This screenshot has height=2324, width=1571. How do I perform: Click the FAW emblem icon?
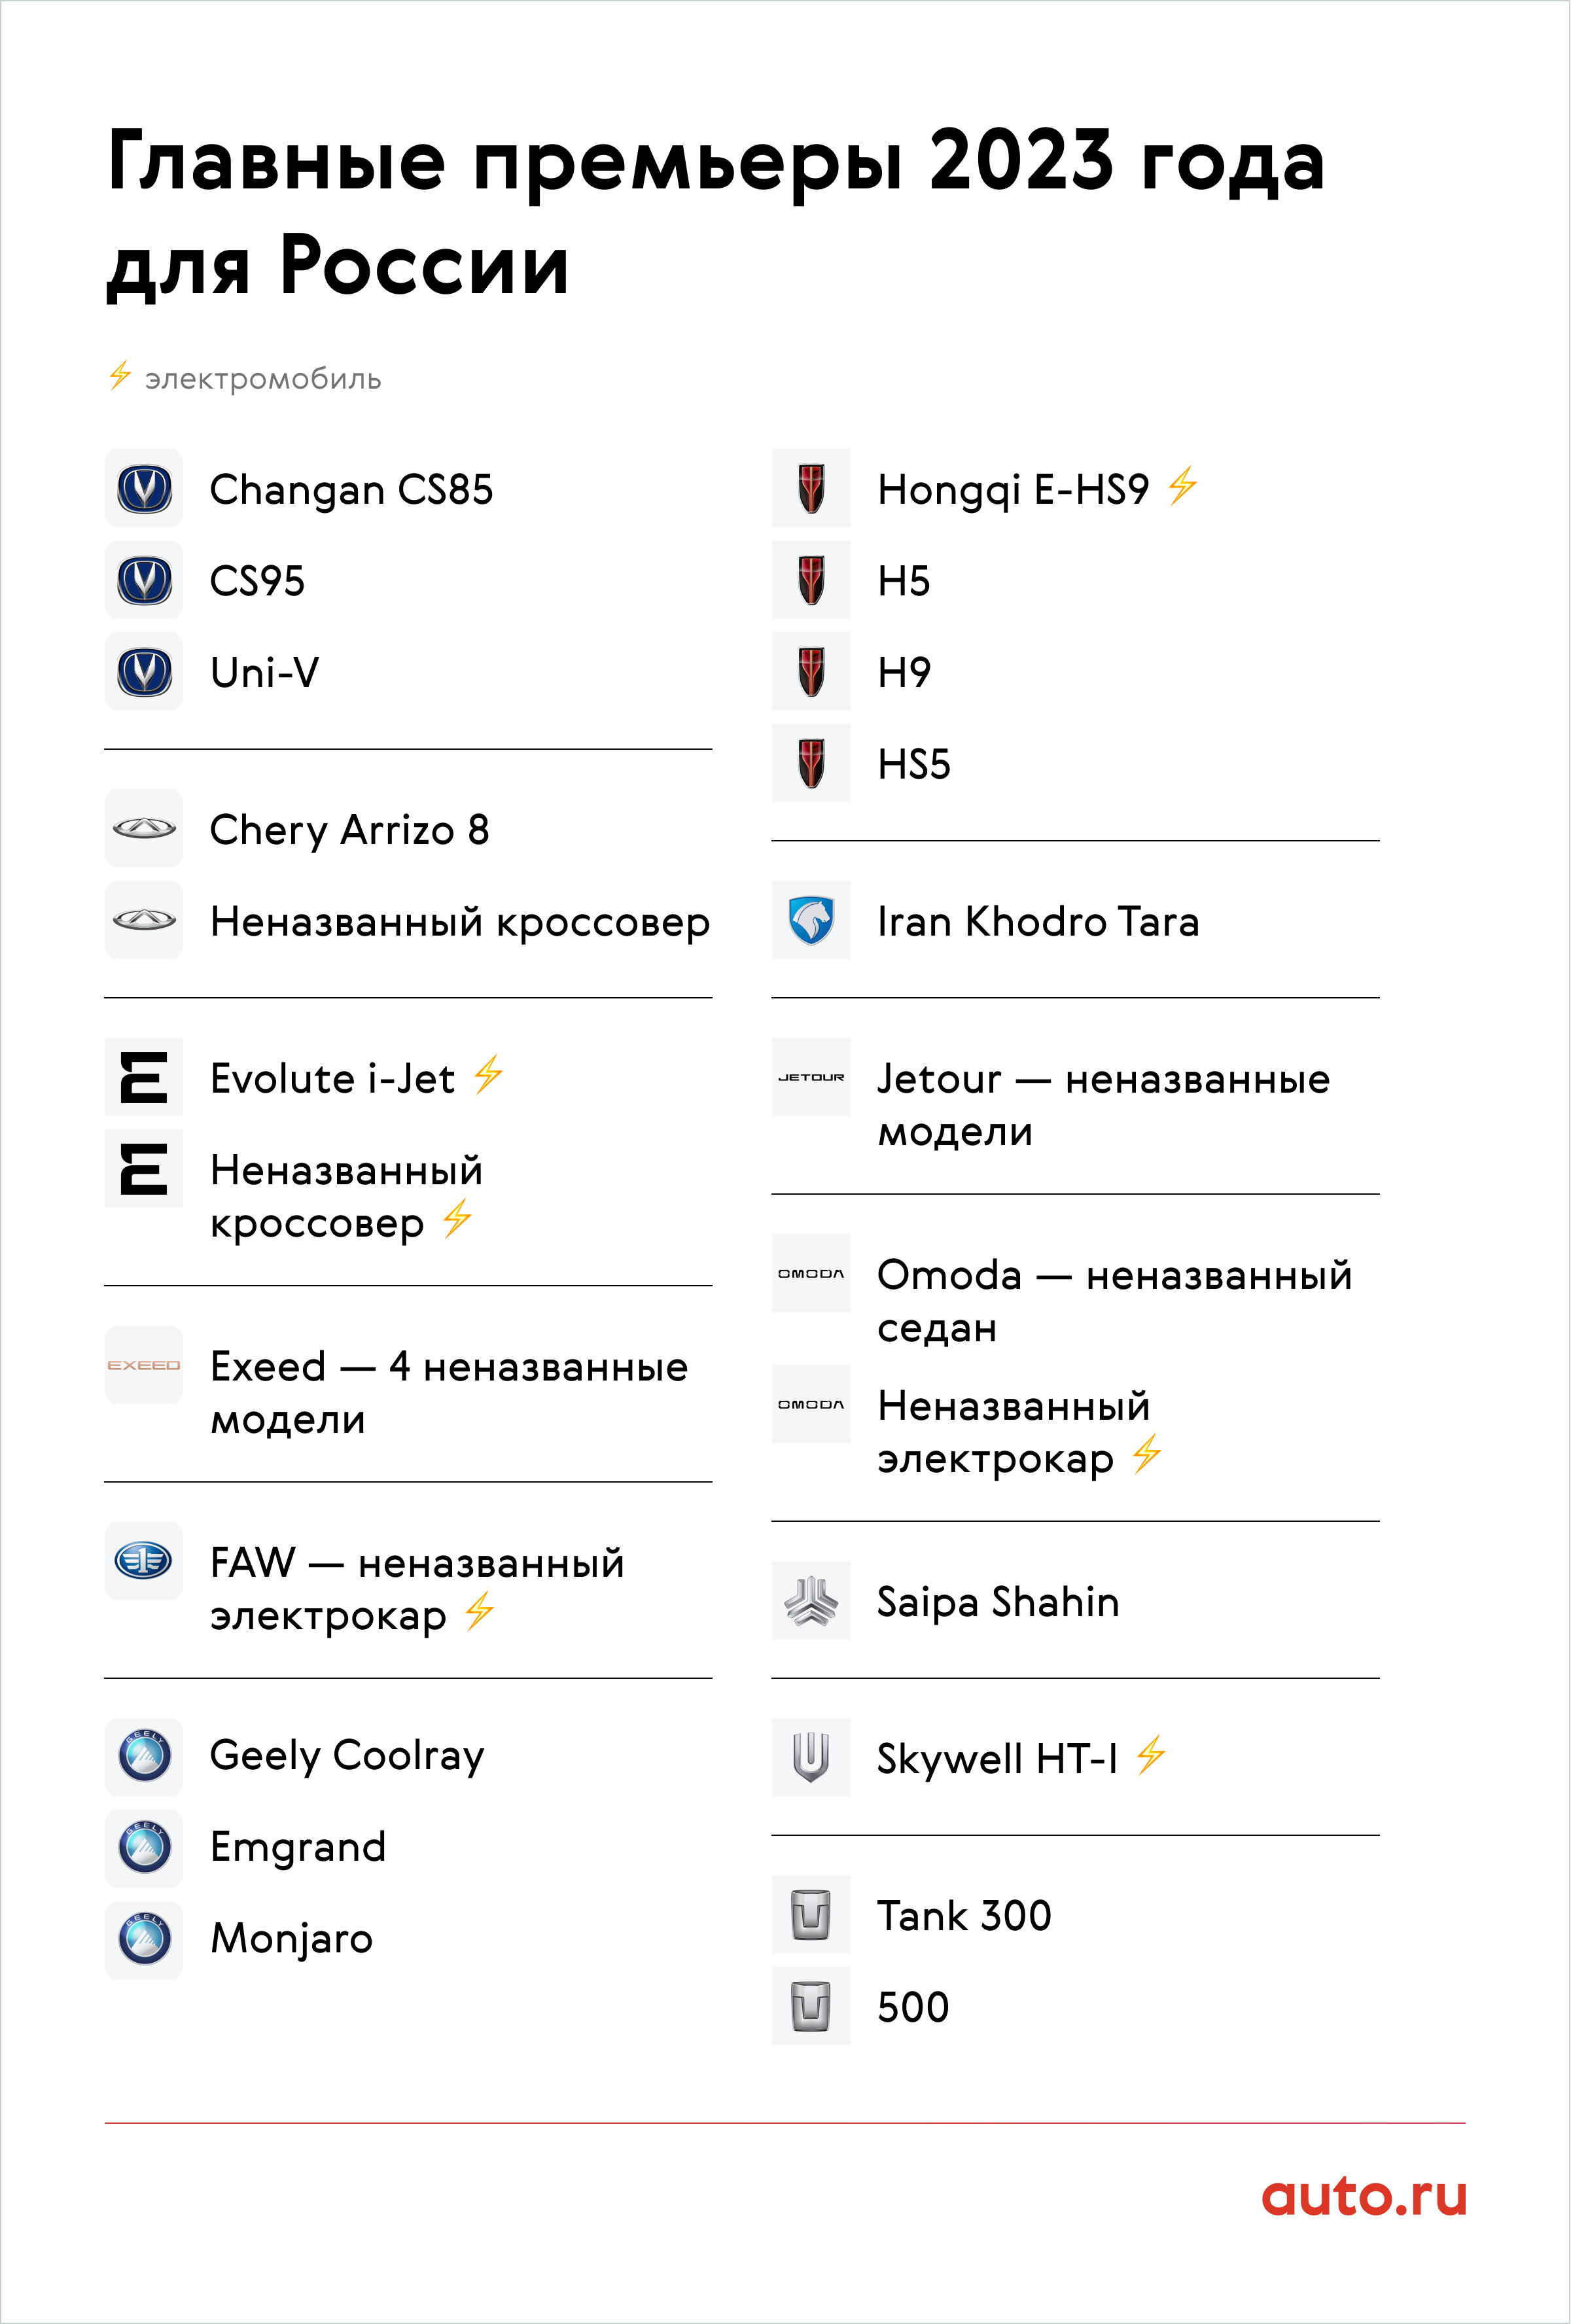144,1561
